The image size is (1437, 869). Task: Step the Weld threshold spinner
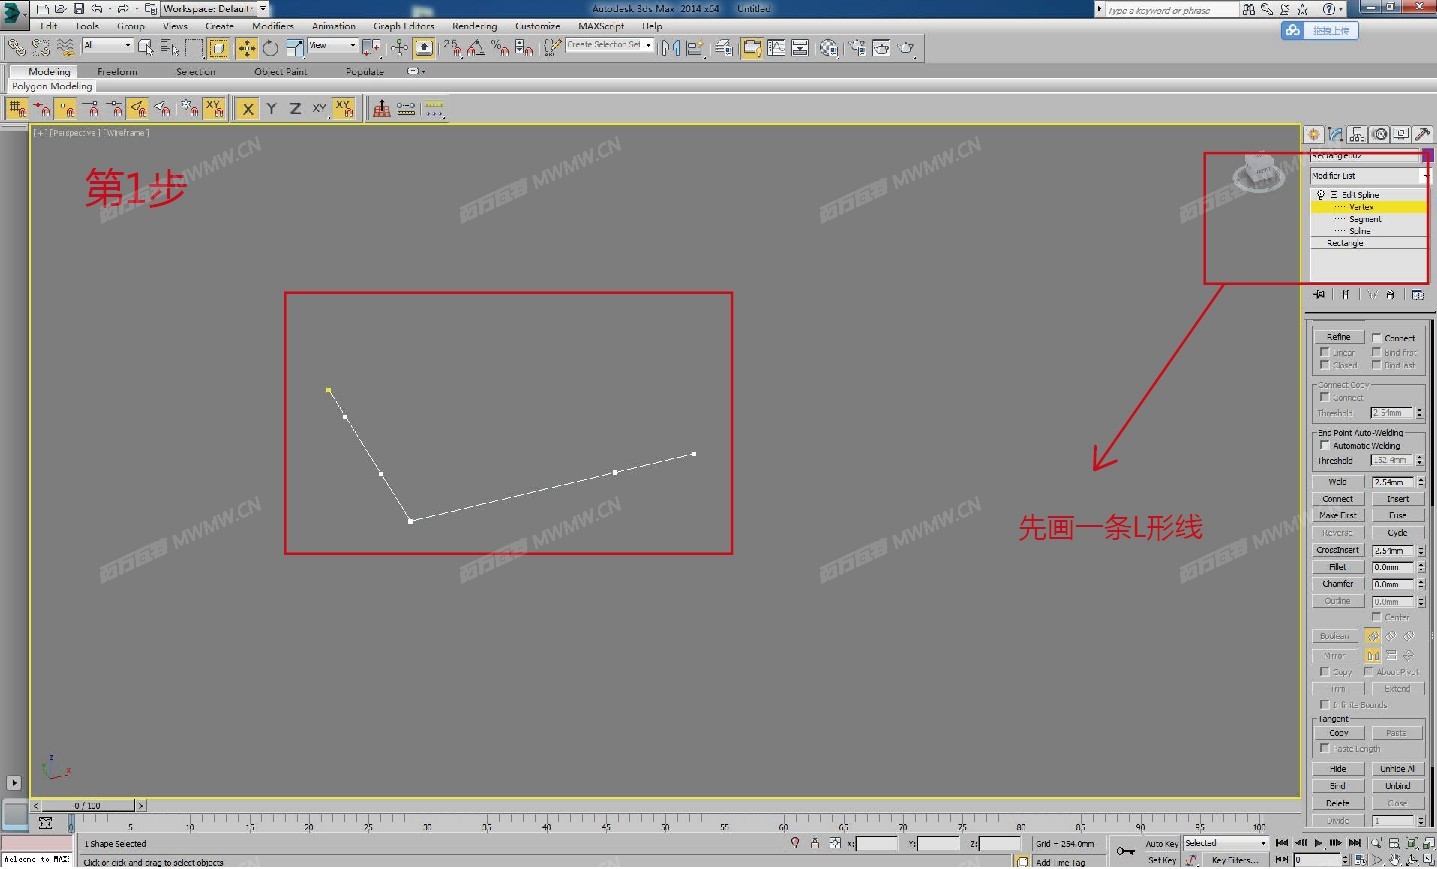tap(1420, 482)
